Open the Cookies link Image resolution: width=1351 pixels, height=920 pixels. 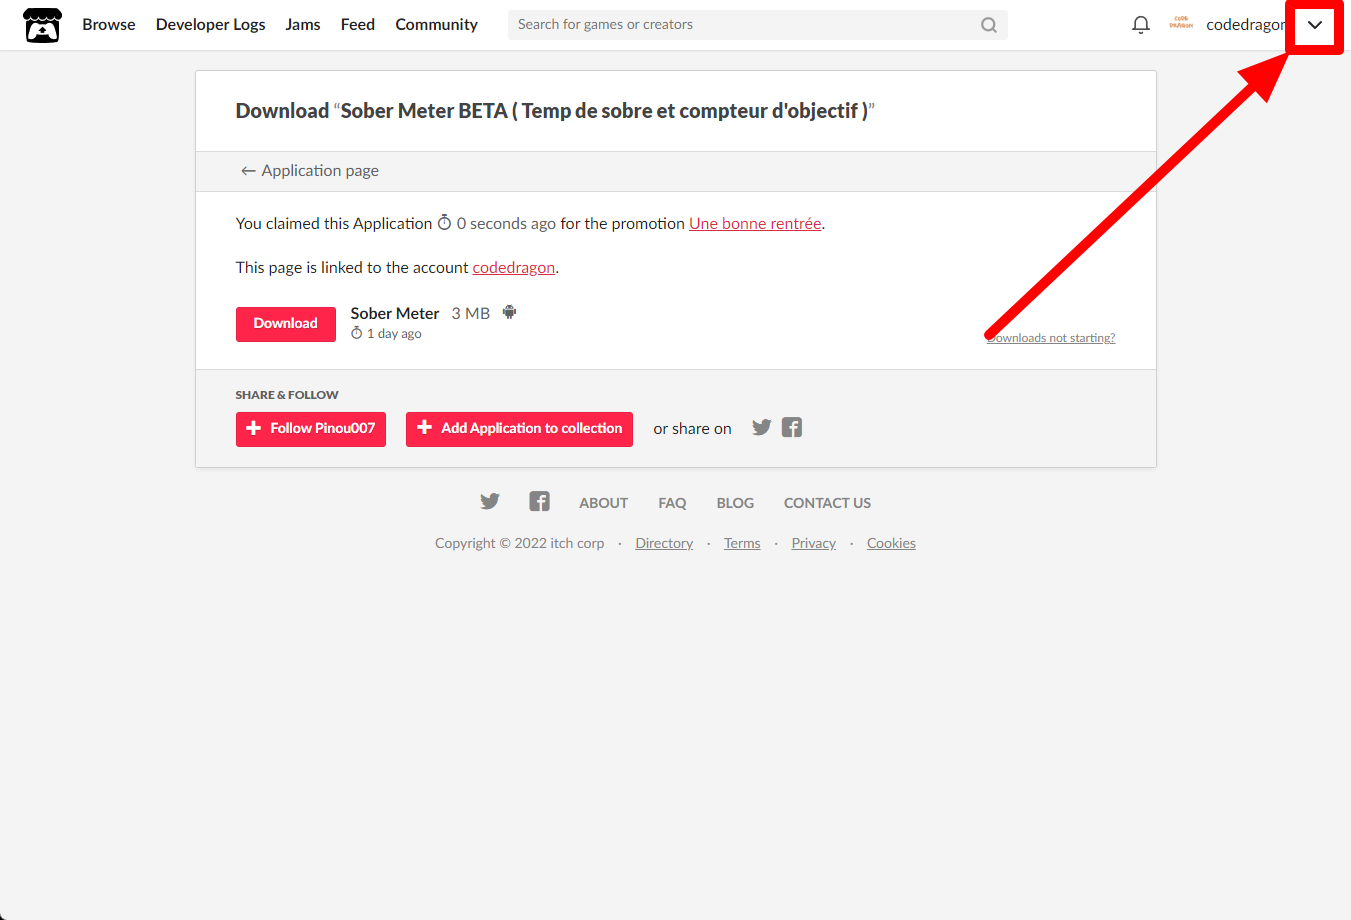coord(891,543)
